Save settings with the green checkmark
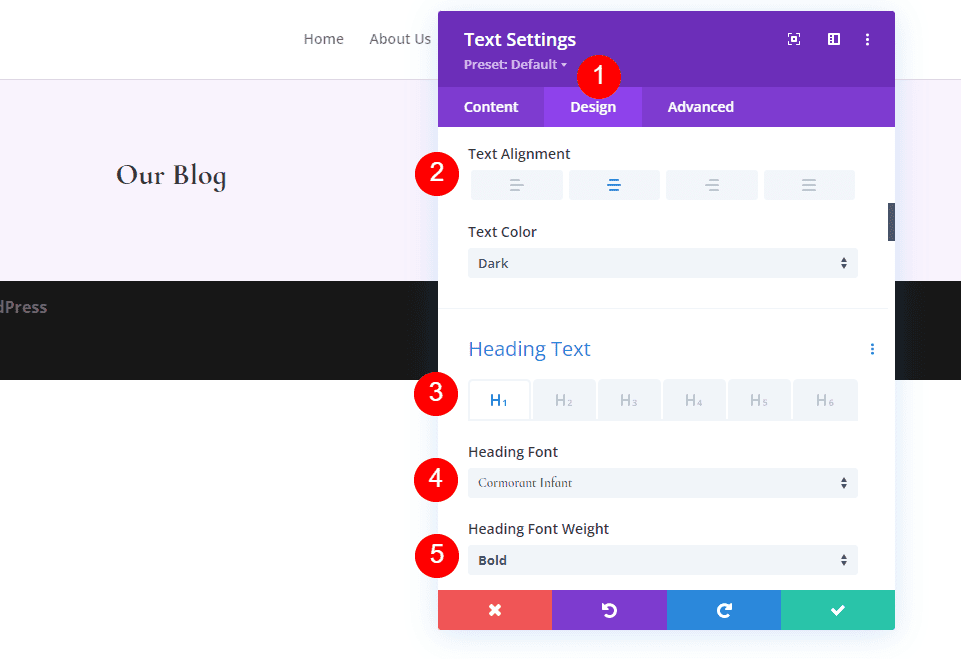The image size is (961, 659). 838,610
